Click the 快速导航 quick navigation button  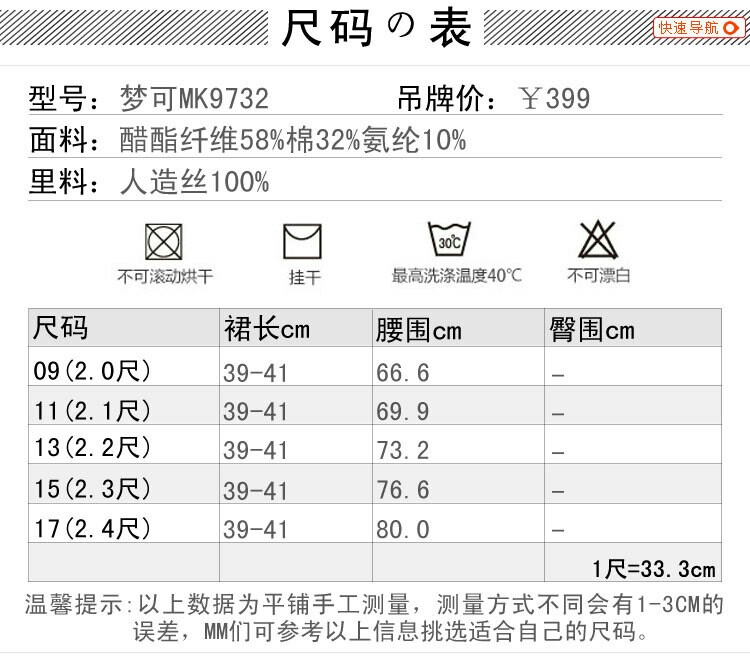[699, 27]
